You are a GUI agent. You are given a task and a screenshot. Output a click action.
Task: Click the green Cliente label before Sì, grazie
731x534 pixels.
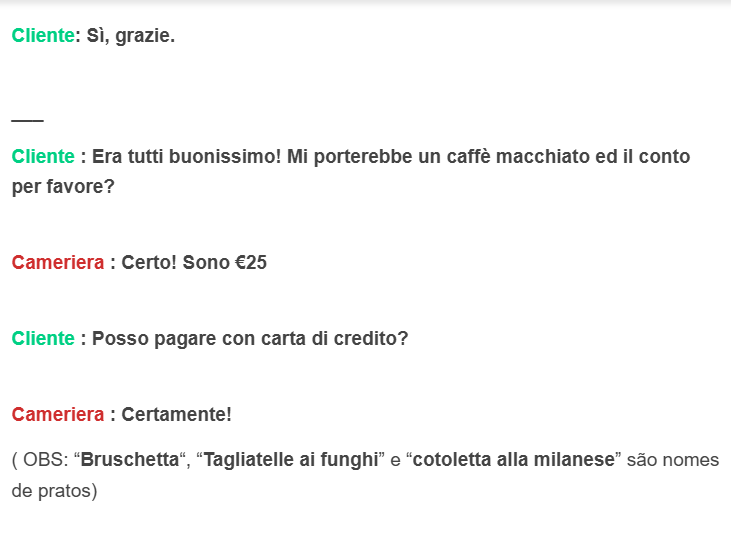(x=43, y=35)
